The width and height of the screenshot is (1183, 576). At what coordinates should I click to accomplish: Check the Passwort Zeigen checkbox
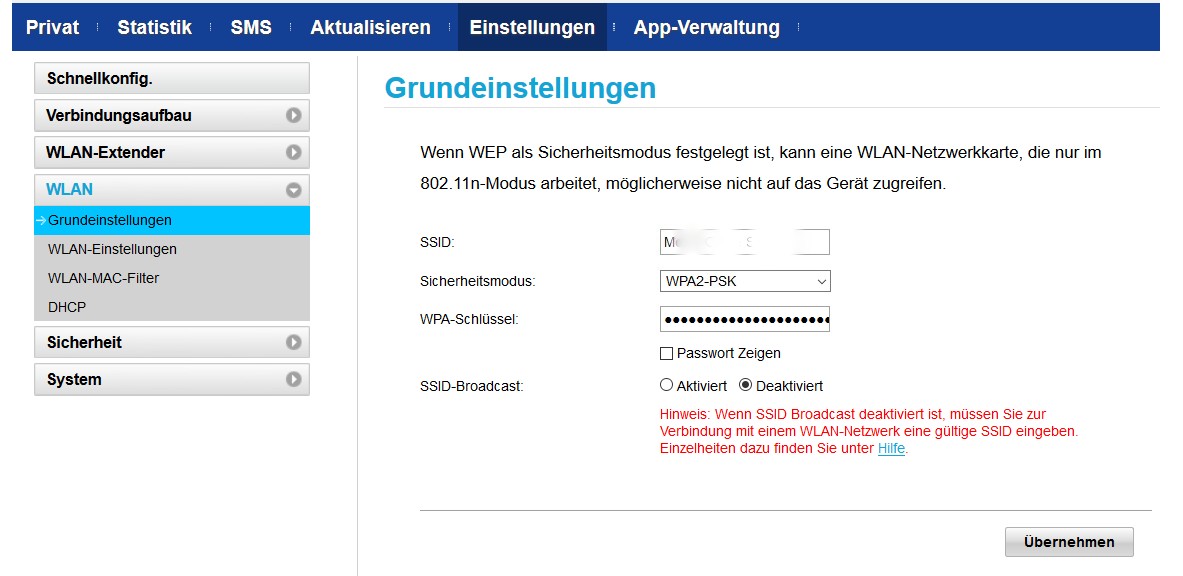666,353
